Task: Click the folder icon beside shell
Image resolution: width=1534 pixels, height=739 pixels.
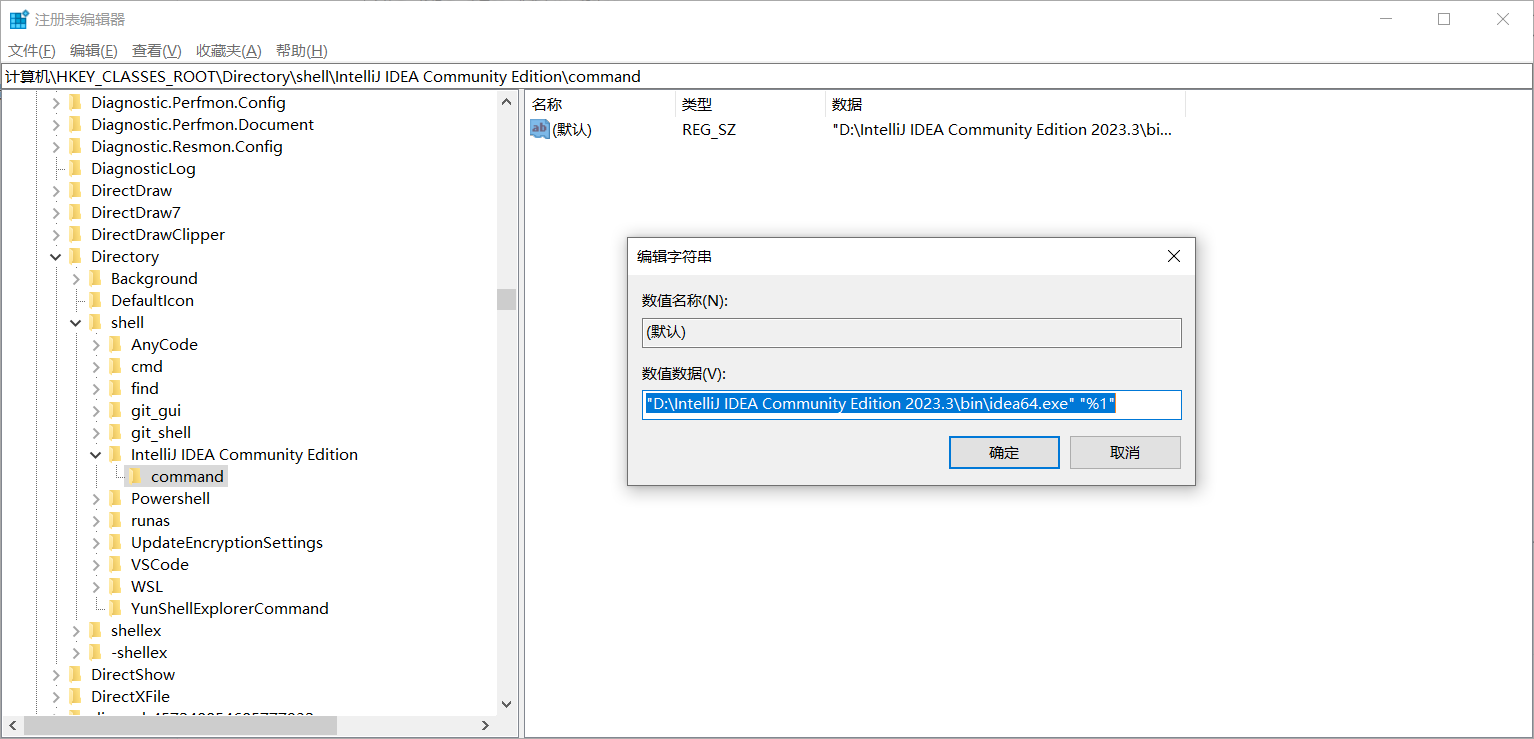Action: coord(96,322)
